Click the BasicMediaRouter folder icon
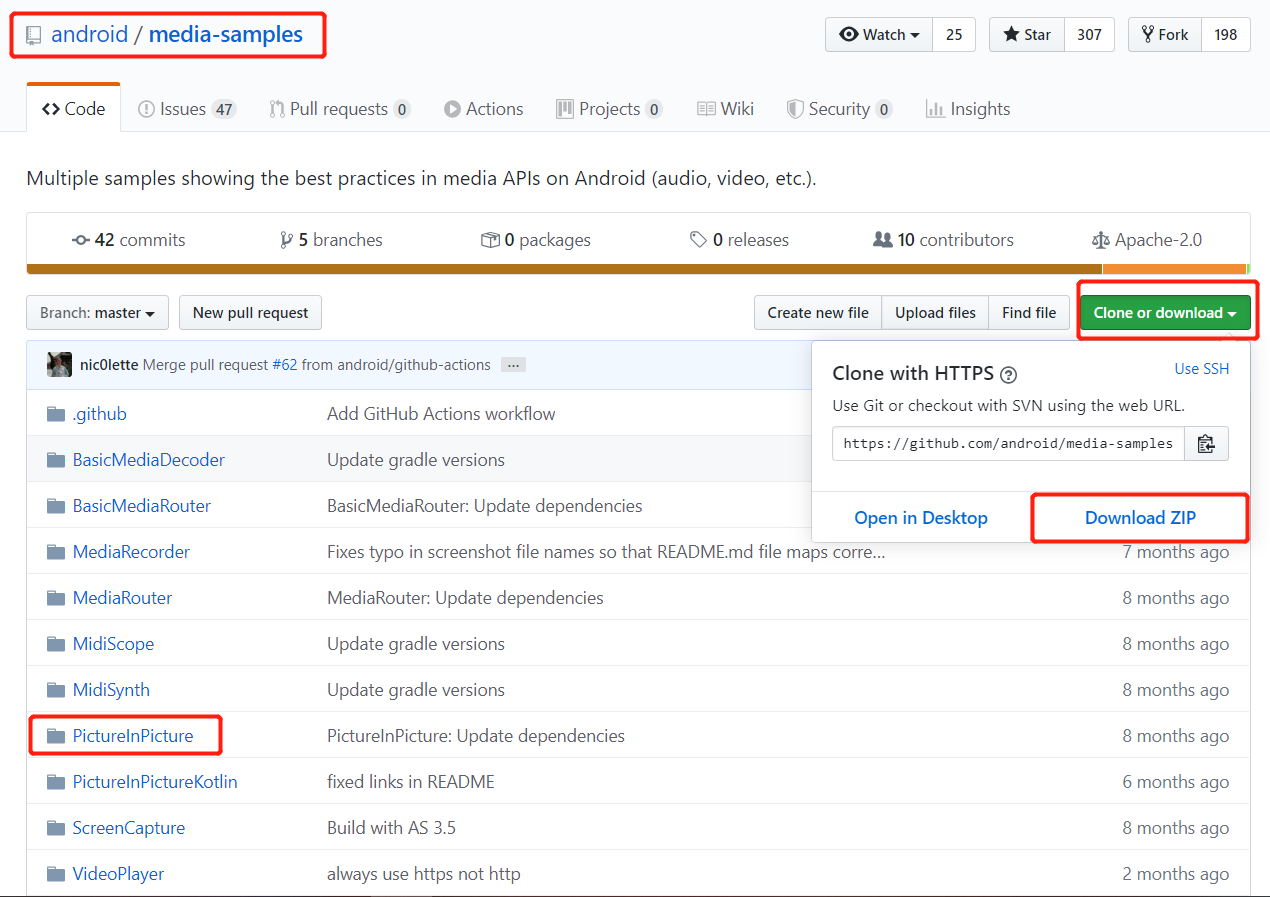 tap(56, 506)
